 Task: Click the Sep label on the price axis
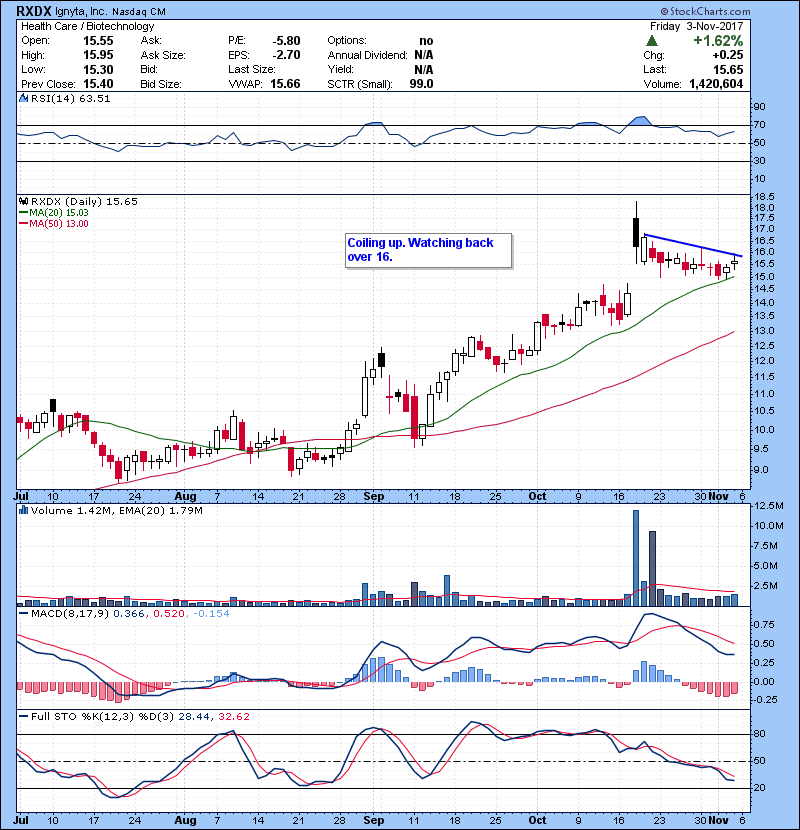tap(373, 496)
